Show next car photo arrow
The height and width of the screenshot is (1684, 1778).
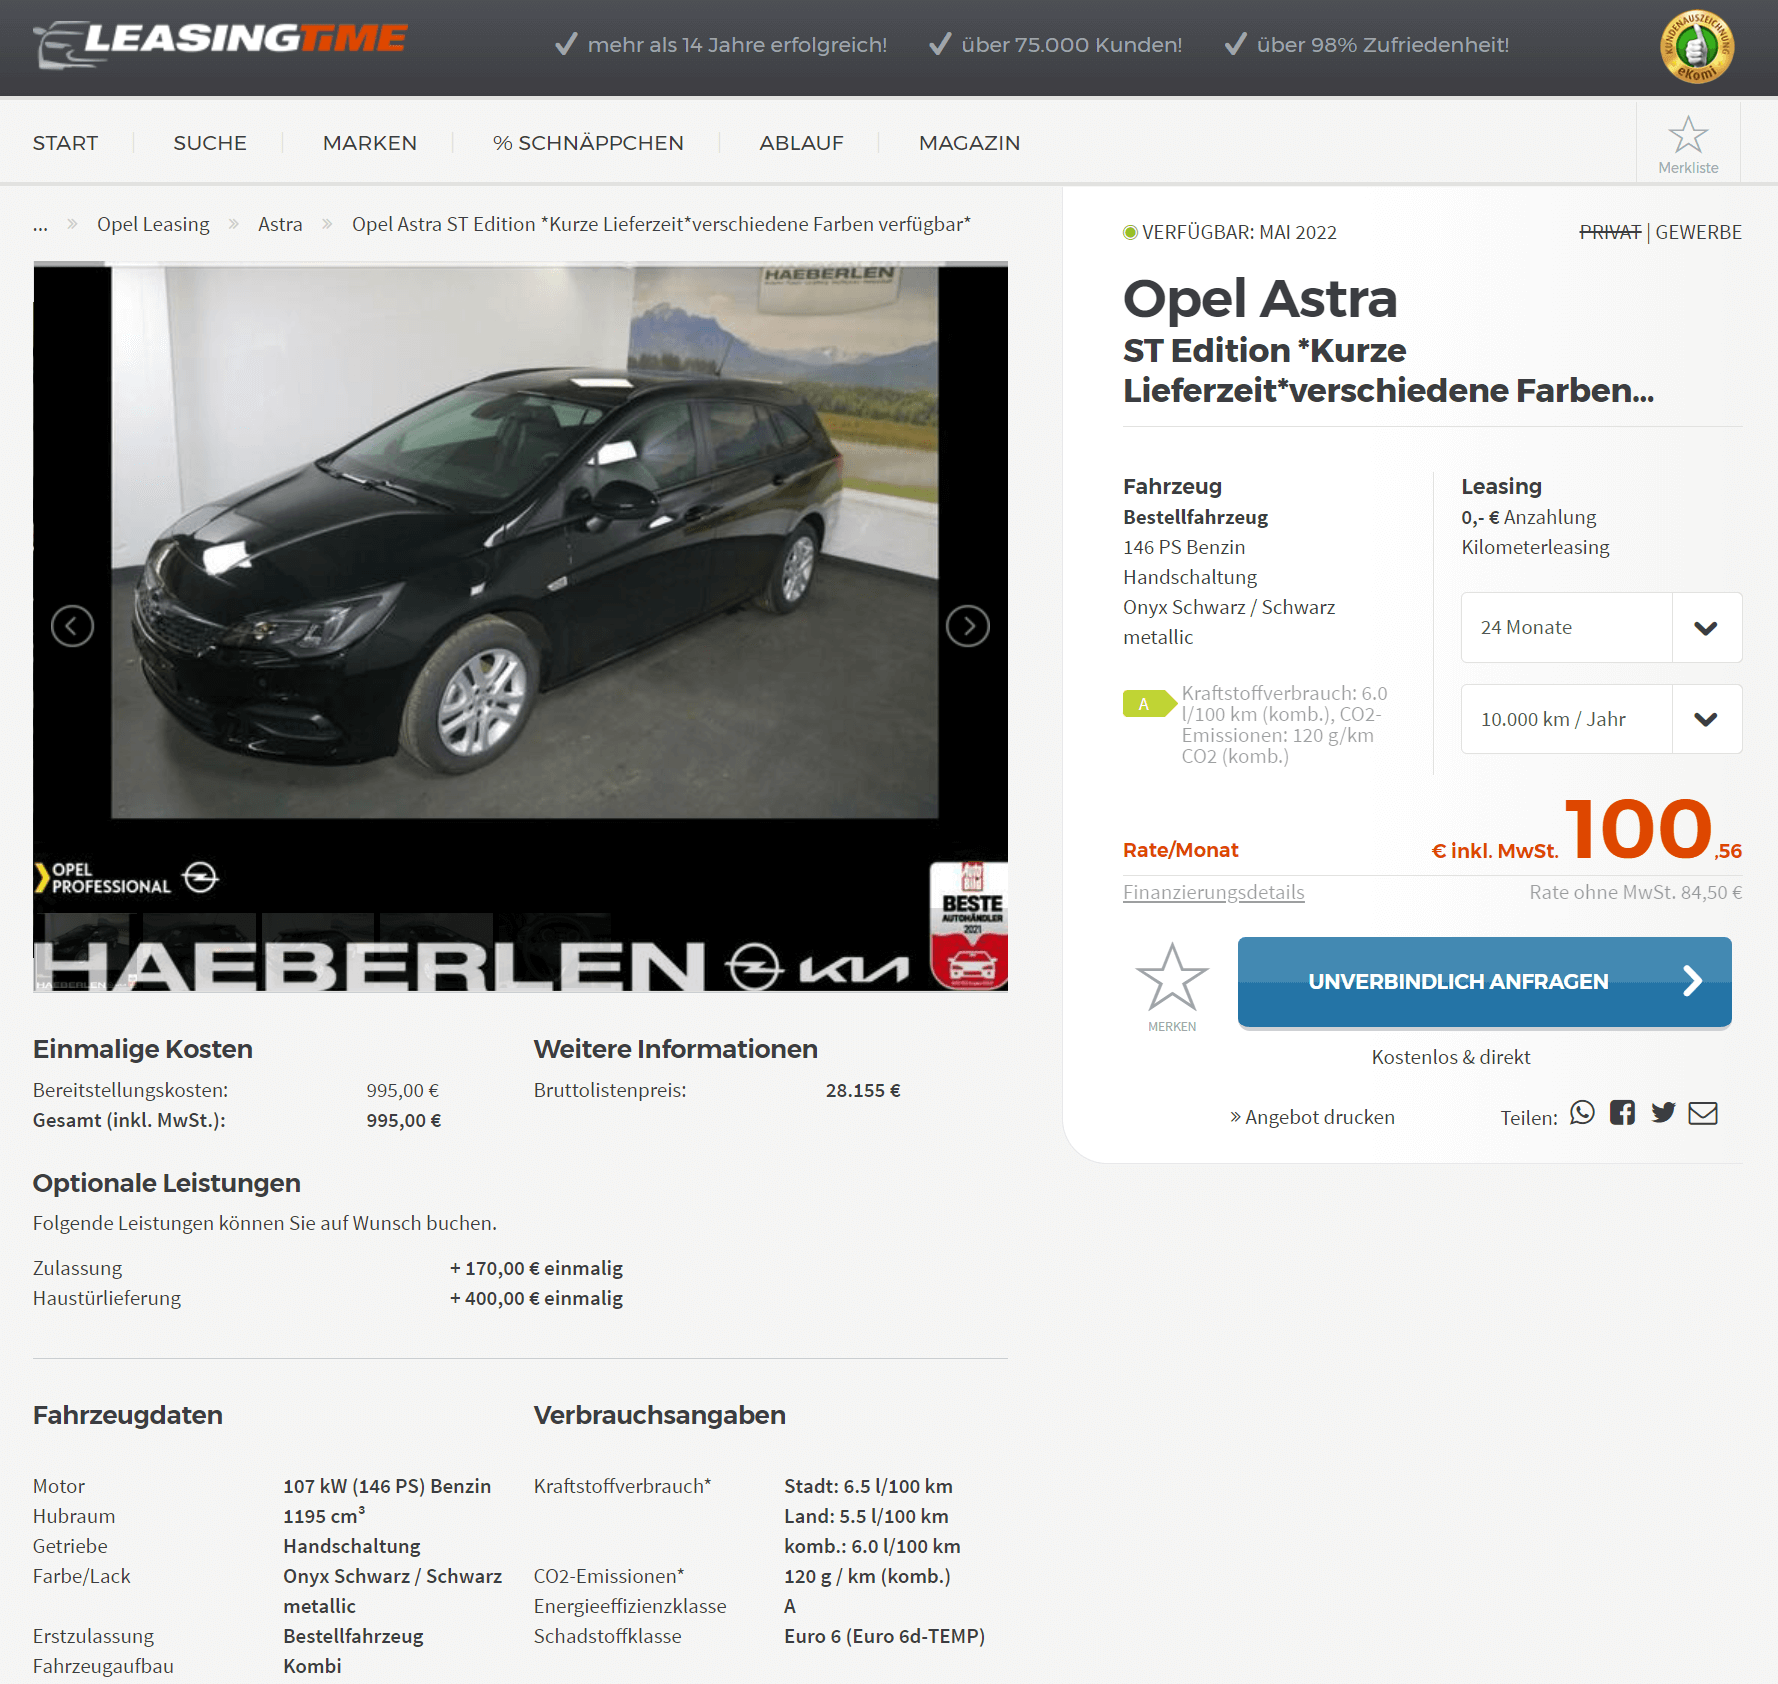pyautogui.click(x=968, y=626)
